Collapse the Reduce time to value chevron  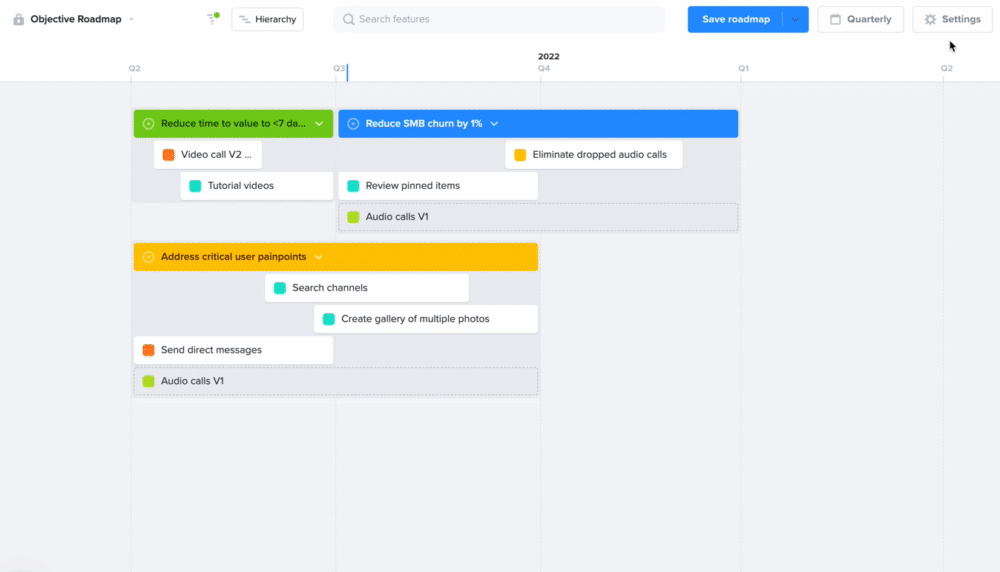(x=319, y=124)
